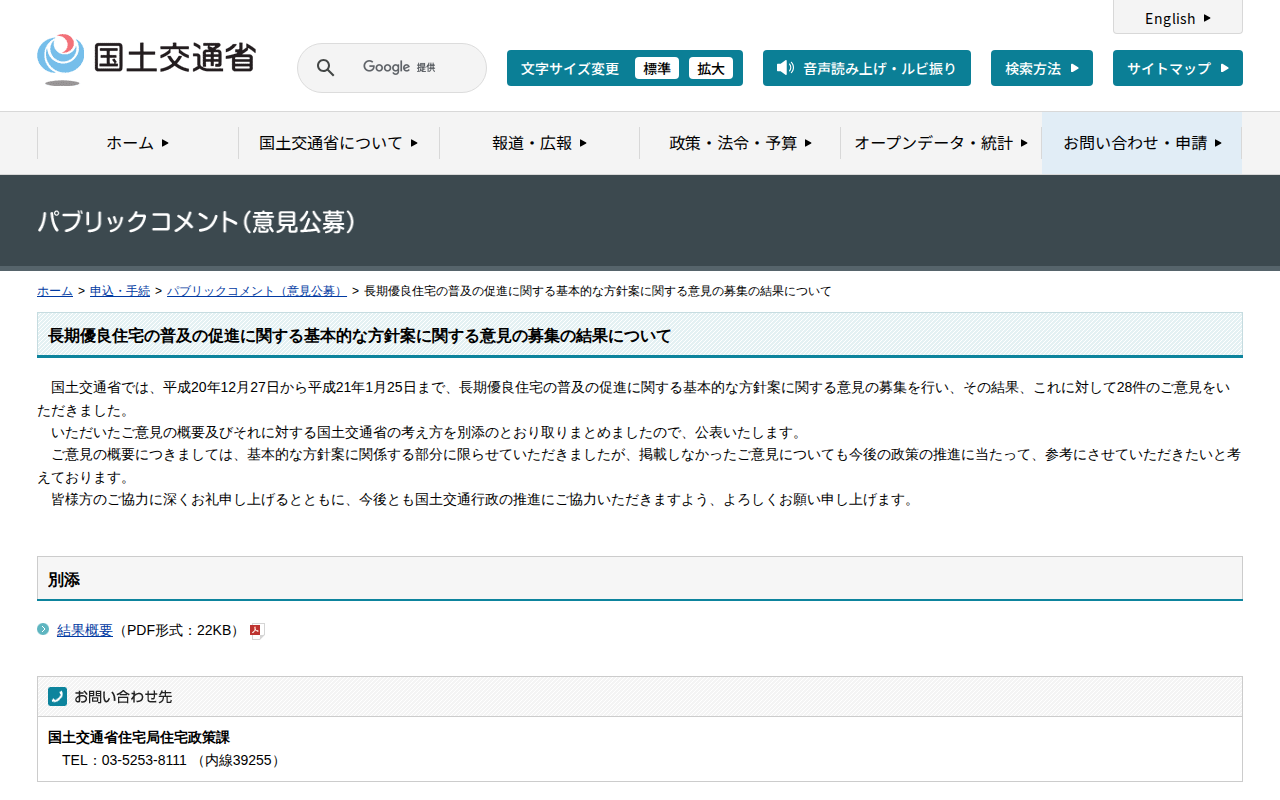Click the speaker icon for 音声読み上げ
The image size is (1280, 800).
coord(785,68)
